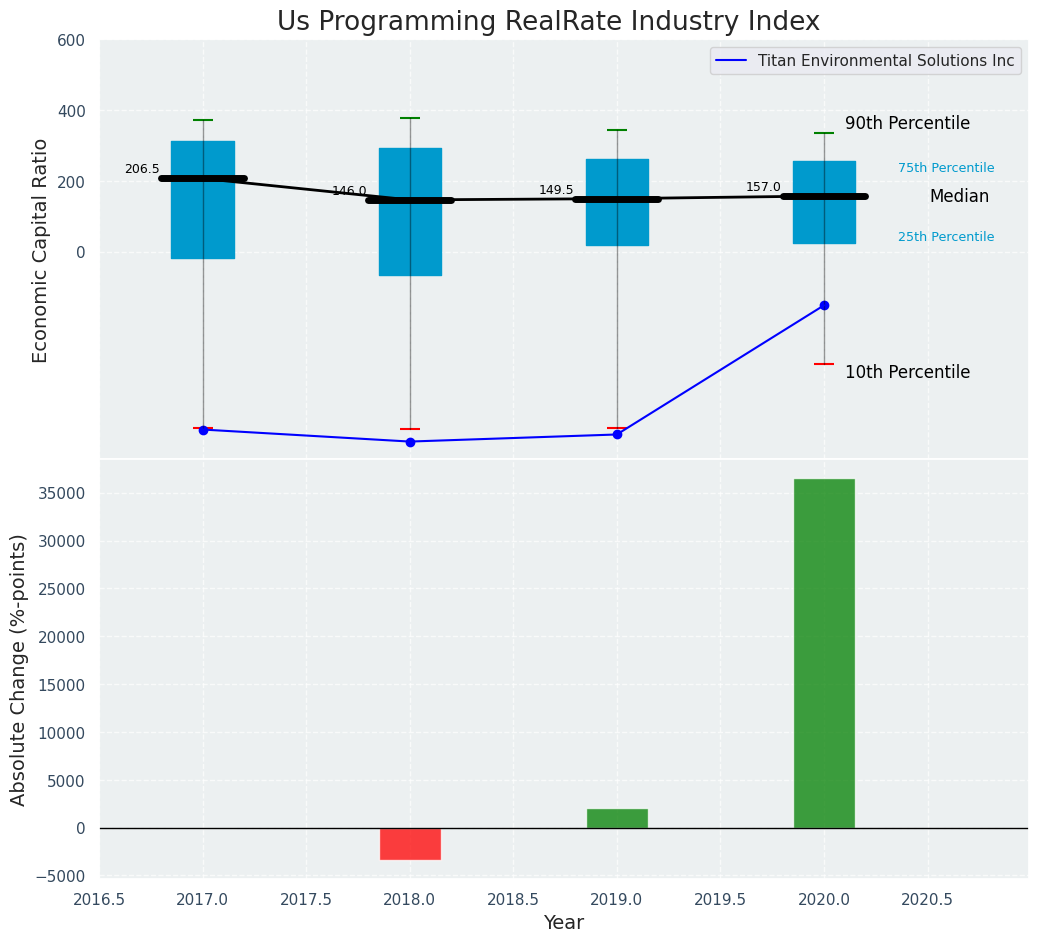This screenshot has width=1039, height=942.
Task: Select the red 2018 negative bar
Action: pos(410,844)
